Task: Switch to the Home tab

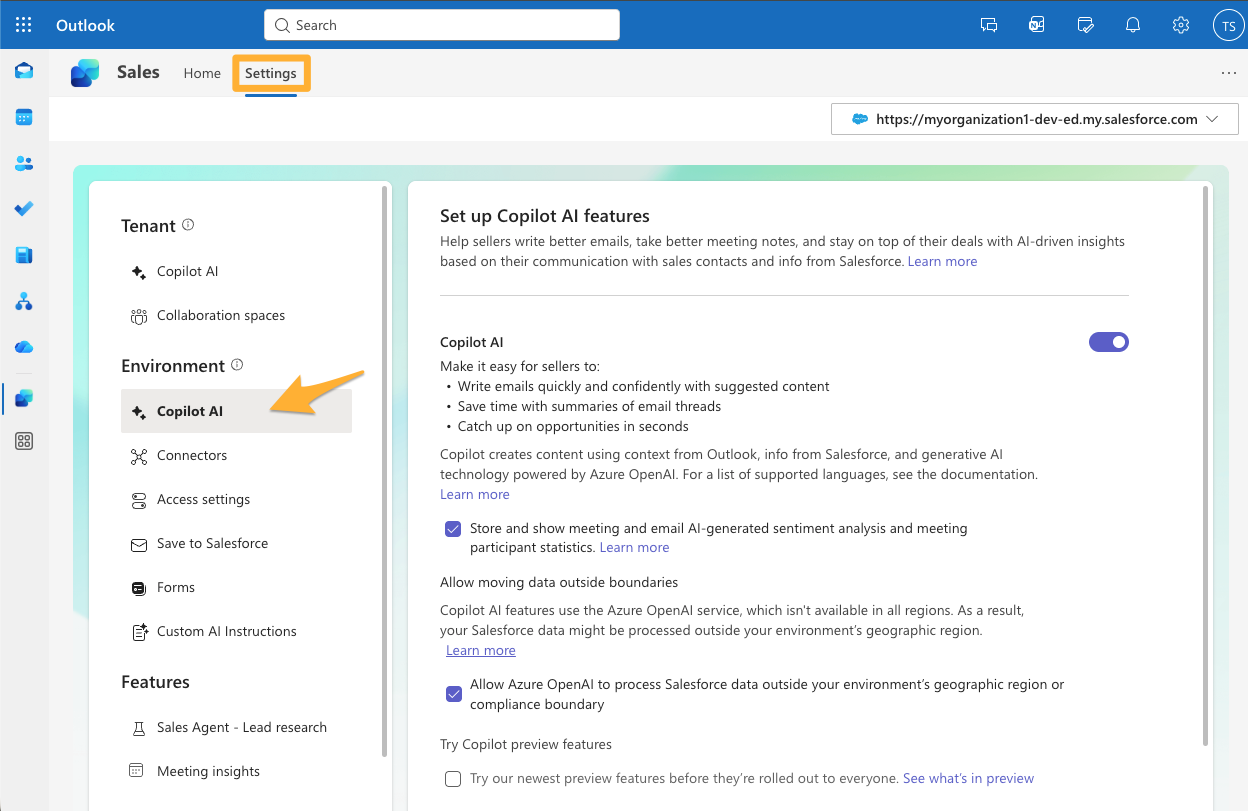Action: [202, 73]
